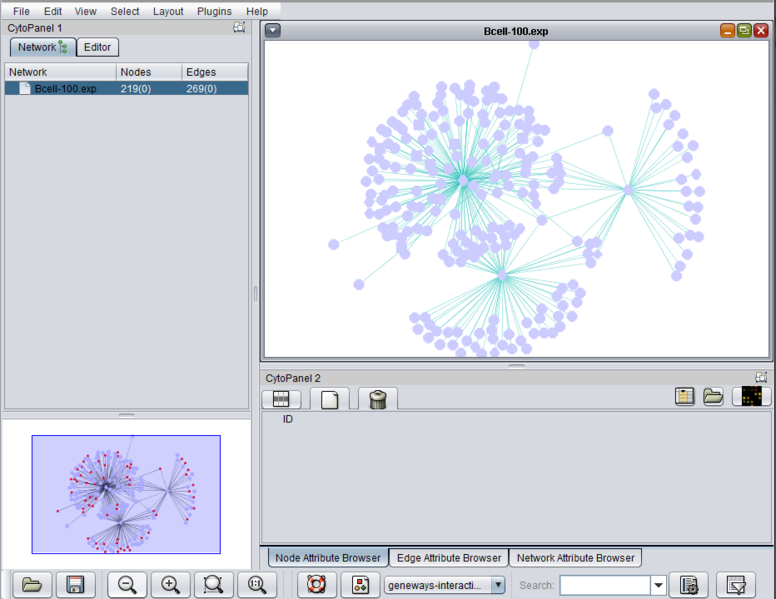The height and width of the screenshot is (599, 776).
Task: Click the Network column header
Action: (60, 72)
